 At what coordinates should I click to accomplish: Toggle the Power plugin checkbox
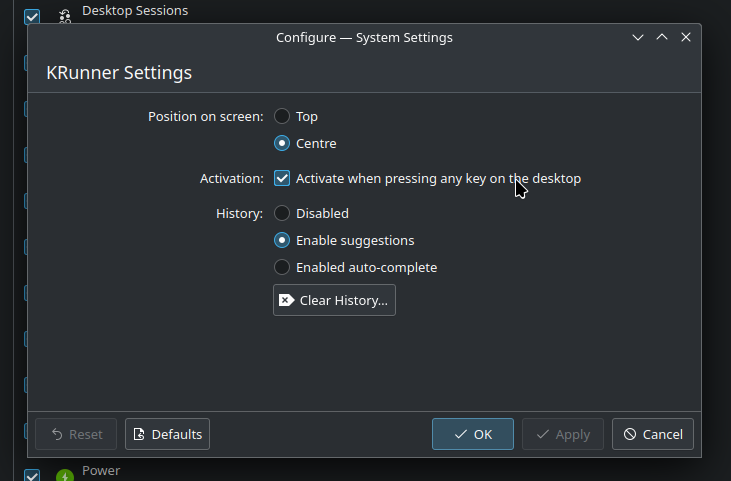tap(32, 475)
